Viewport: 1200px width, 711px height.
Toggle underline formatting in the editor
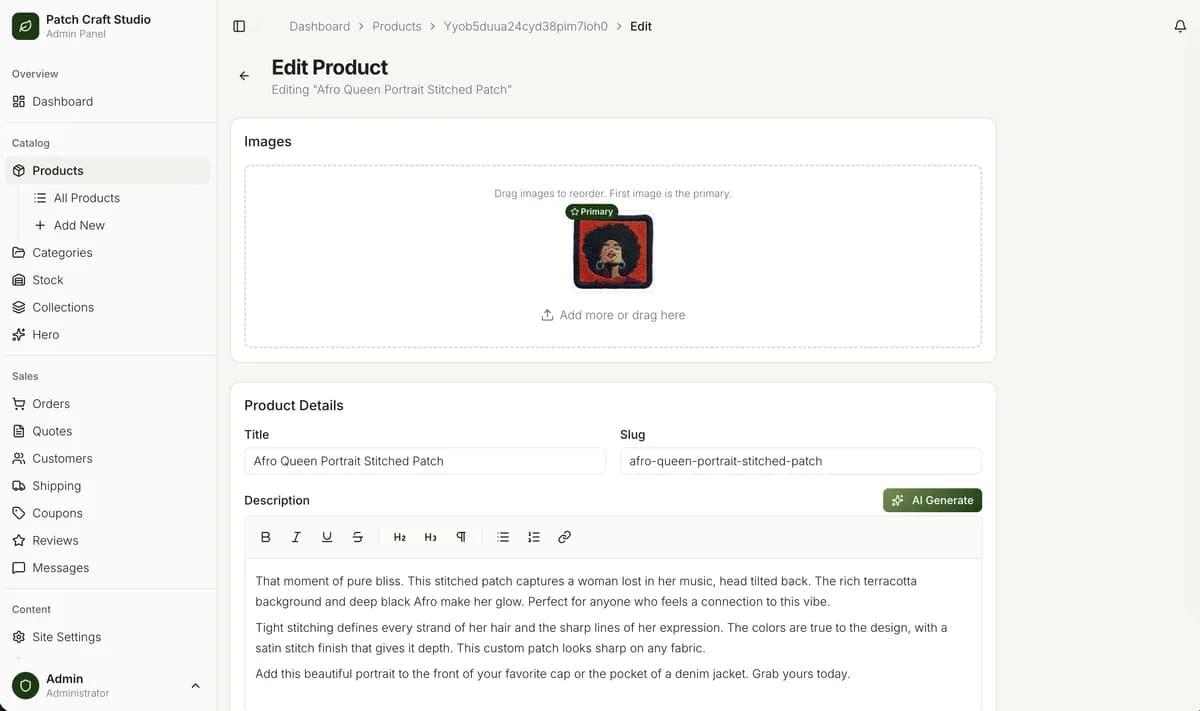pos(327,537)
